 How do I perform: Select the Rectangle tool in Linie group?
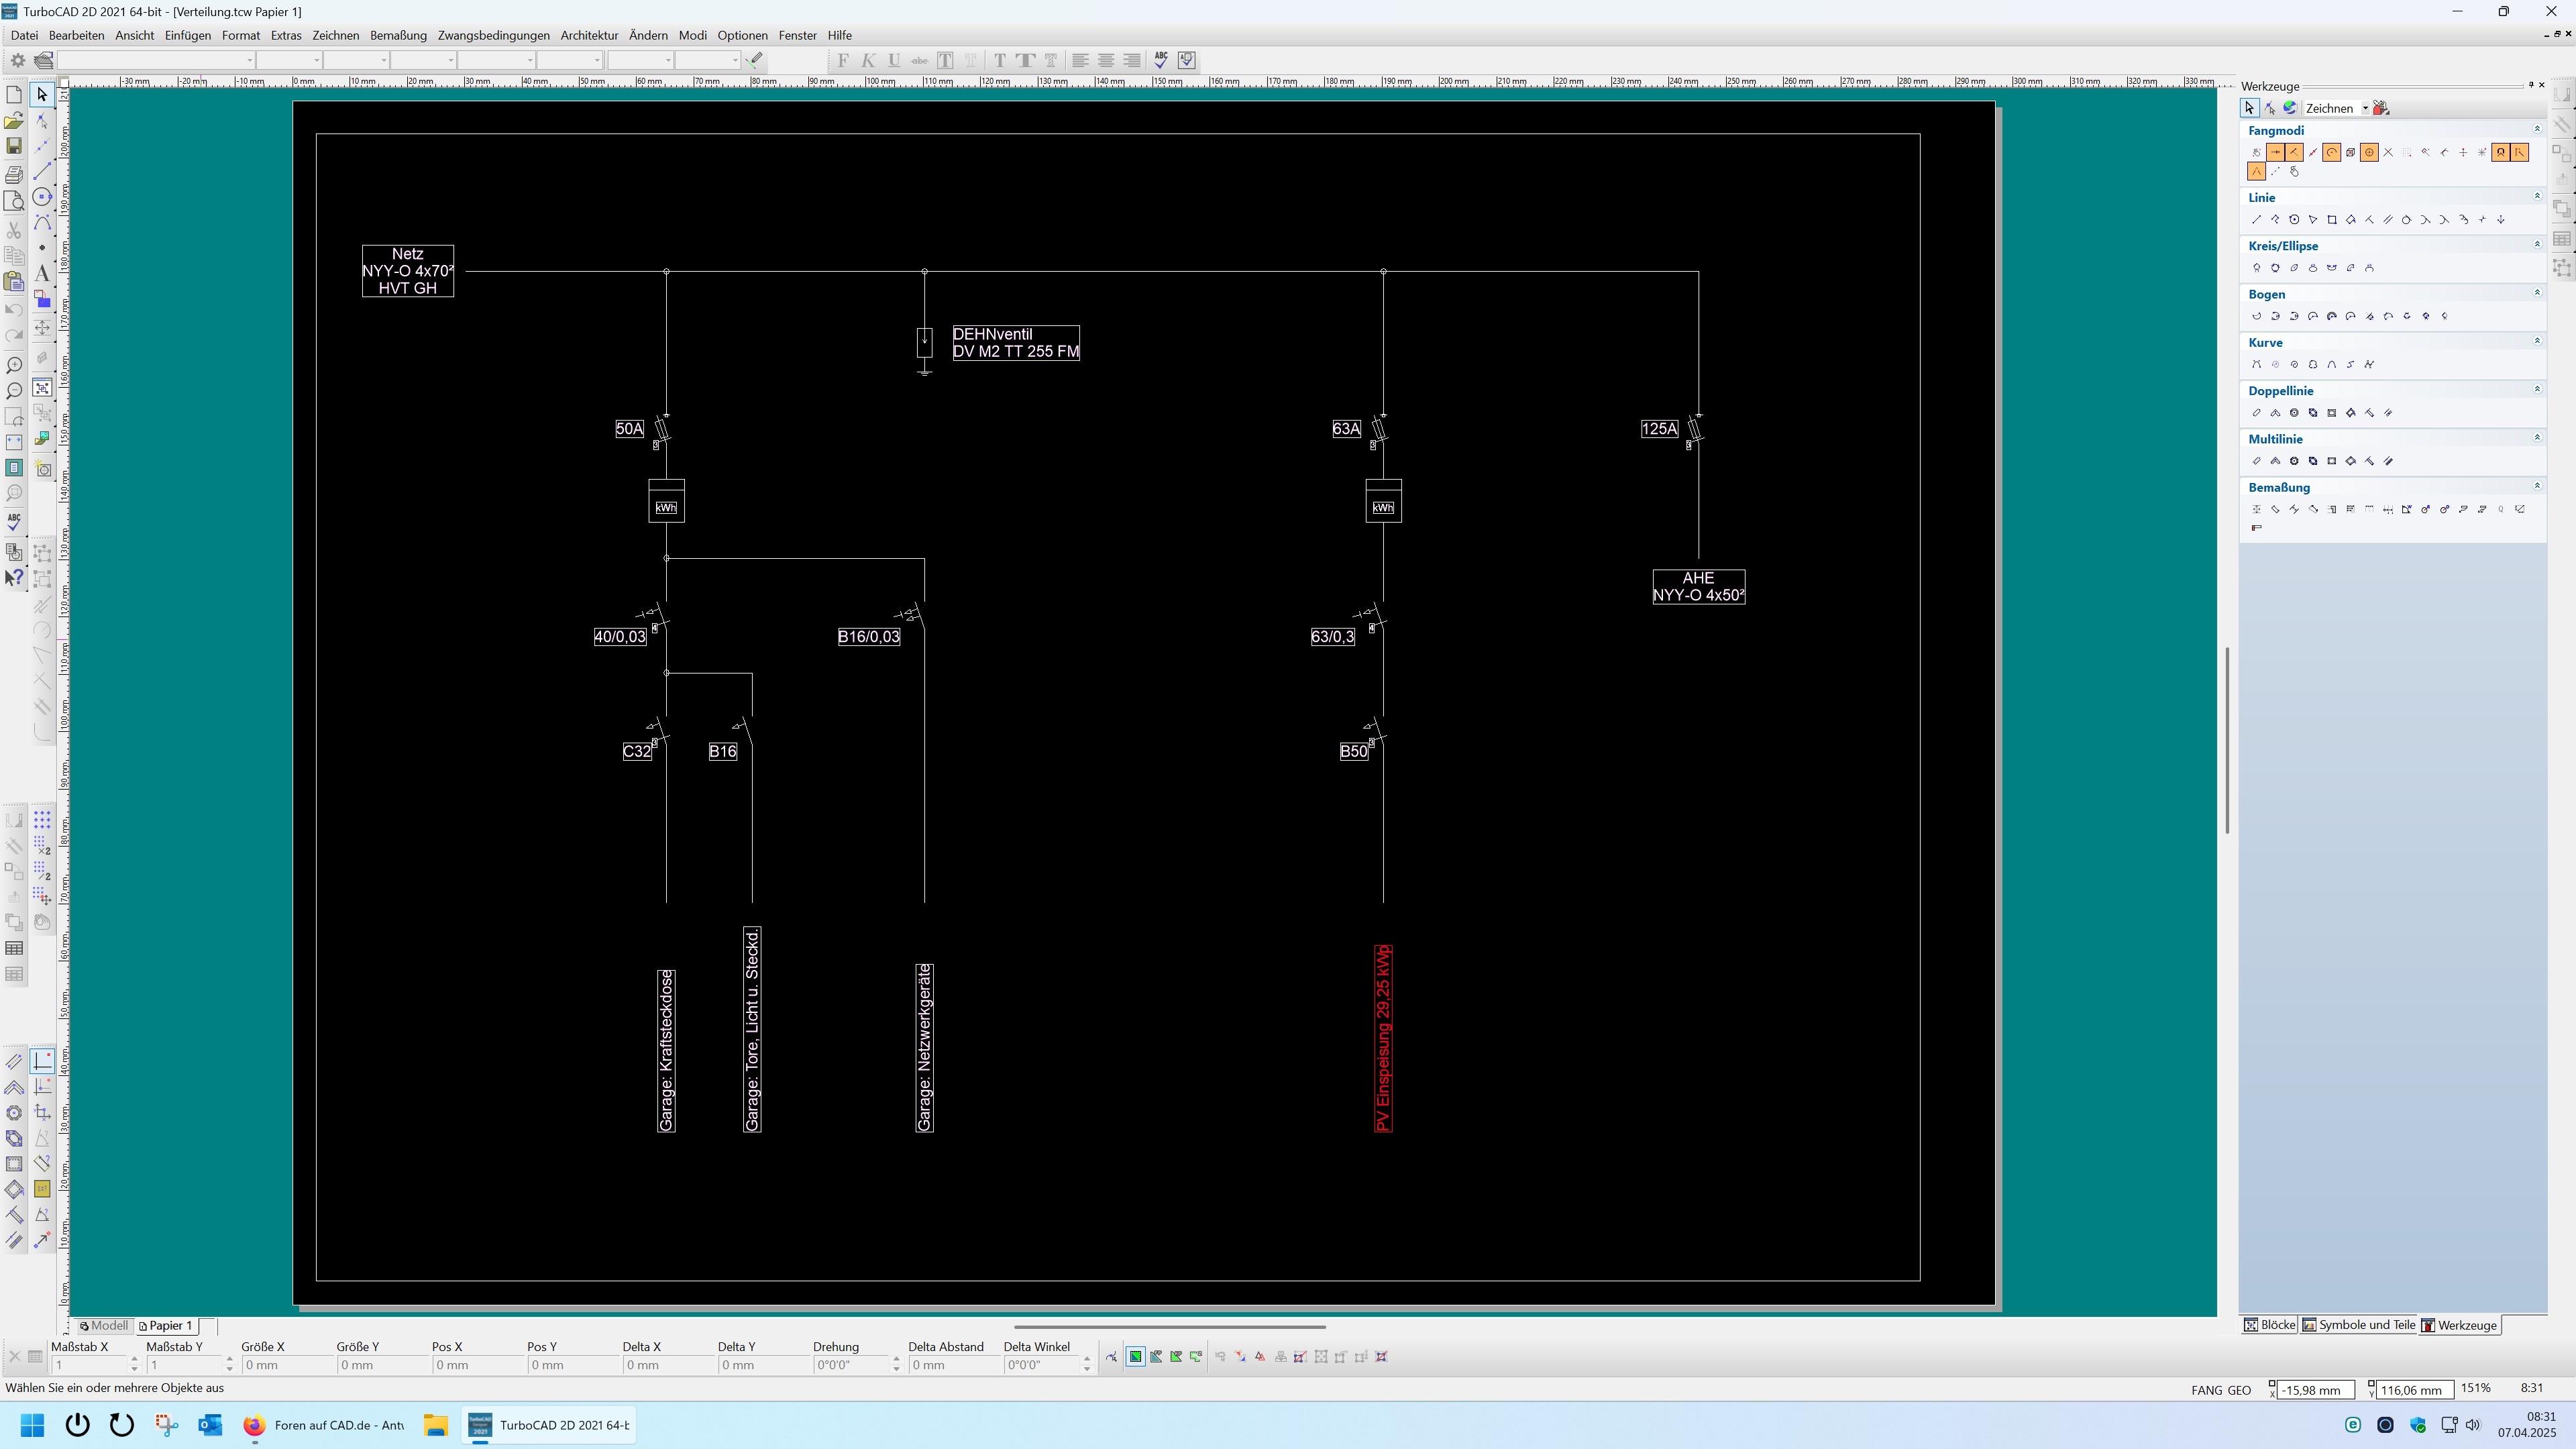tap(2332, 220)
